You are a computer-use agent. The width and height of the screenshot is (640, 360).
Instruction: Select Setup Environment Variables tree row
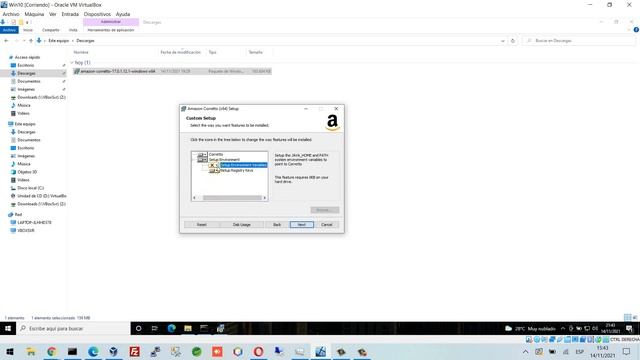pos(243,165)
